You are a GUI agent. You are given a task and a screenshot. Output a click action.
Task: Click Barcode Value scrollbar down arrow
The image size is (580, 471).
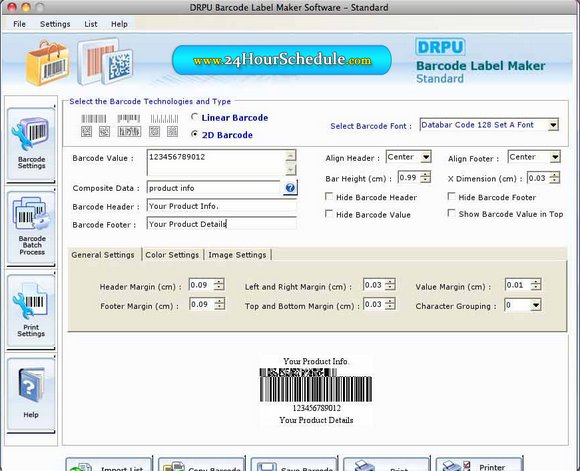pyautogui.click(x=291, y=169)
